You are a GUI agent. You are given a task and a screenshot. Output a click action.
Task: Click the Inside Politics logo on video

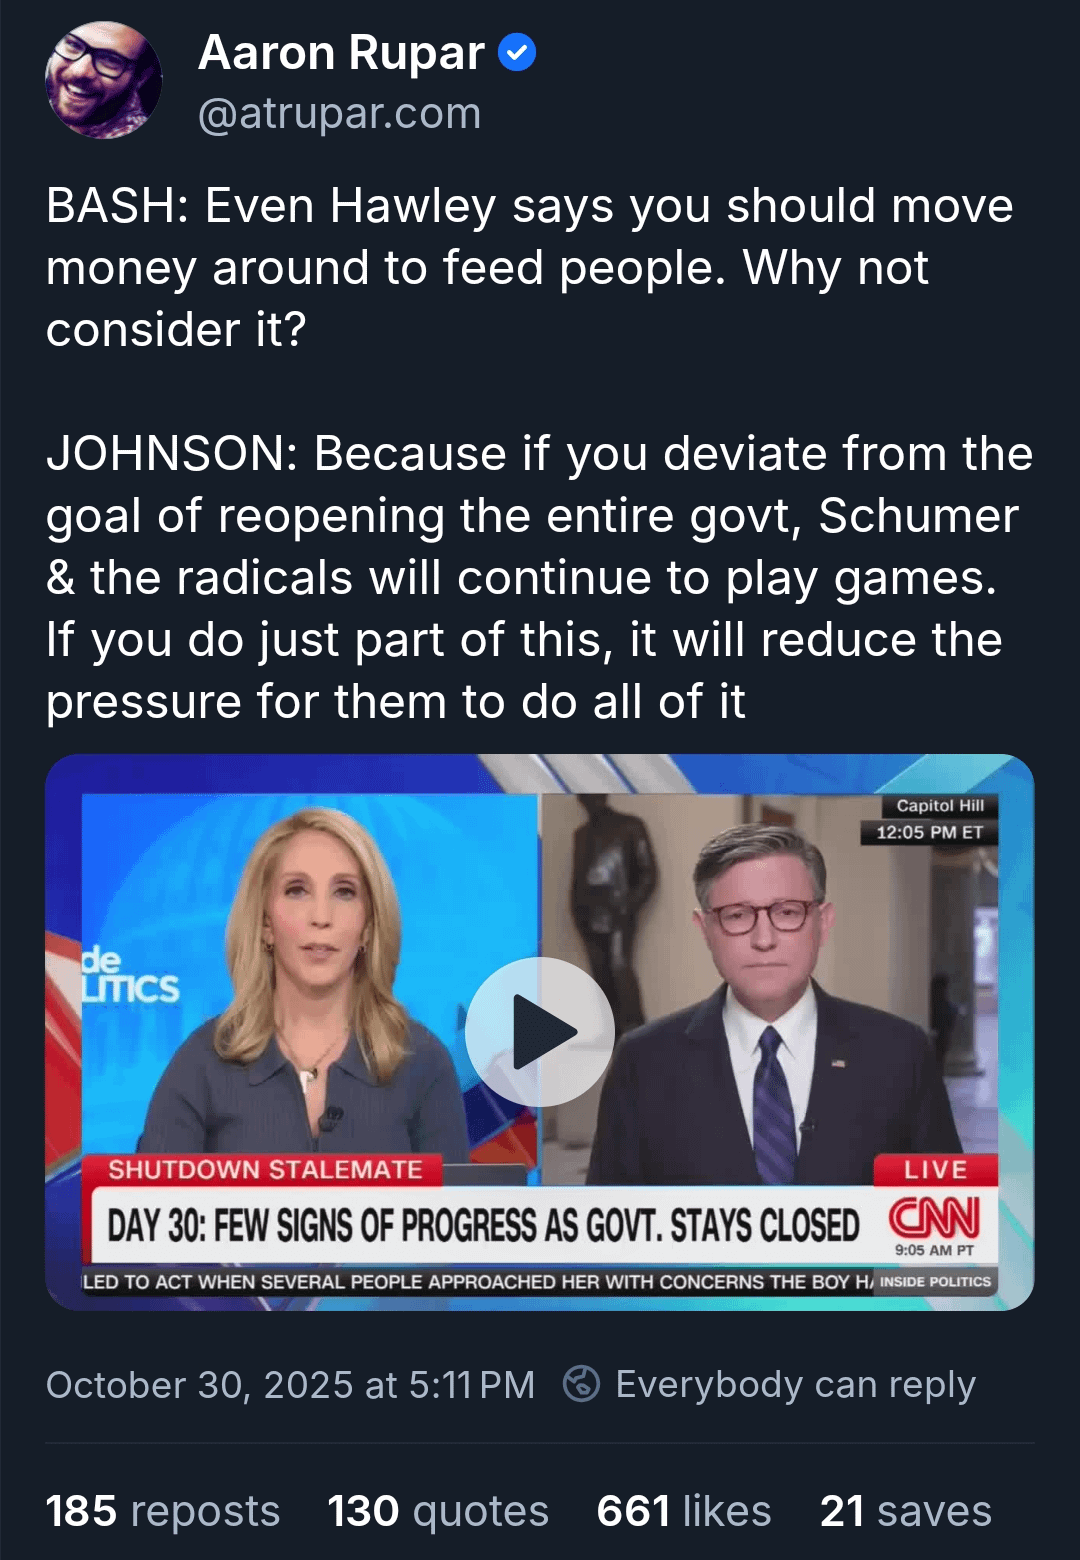point(935,1281)
